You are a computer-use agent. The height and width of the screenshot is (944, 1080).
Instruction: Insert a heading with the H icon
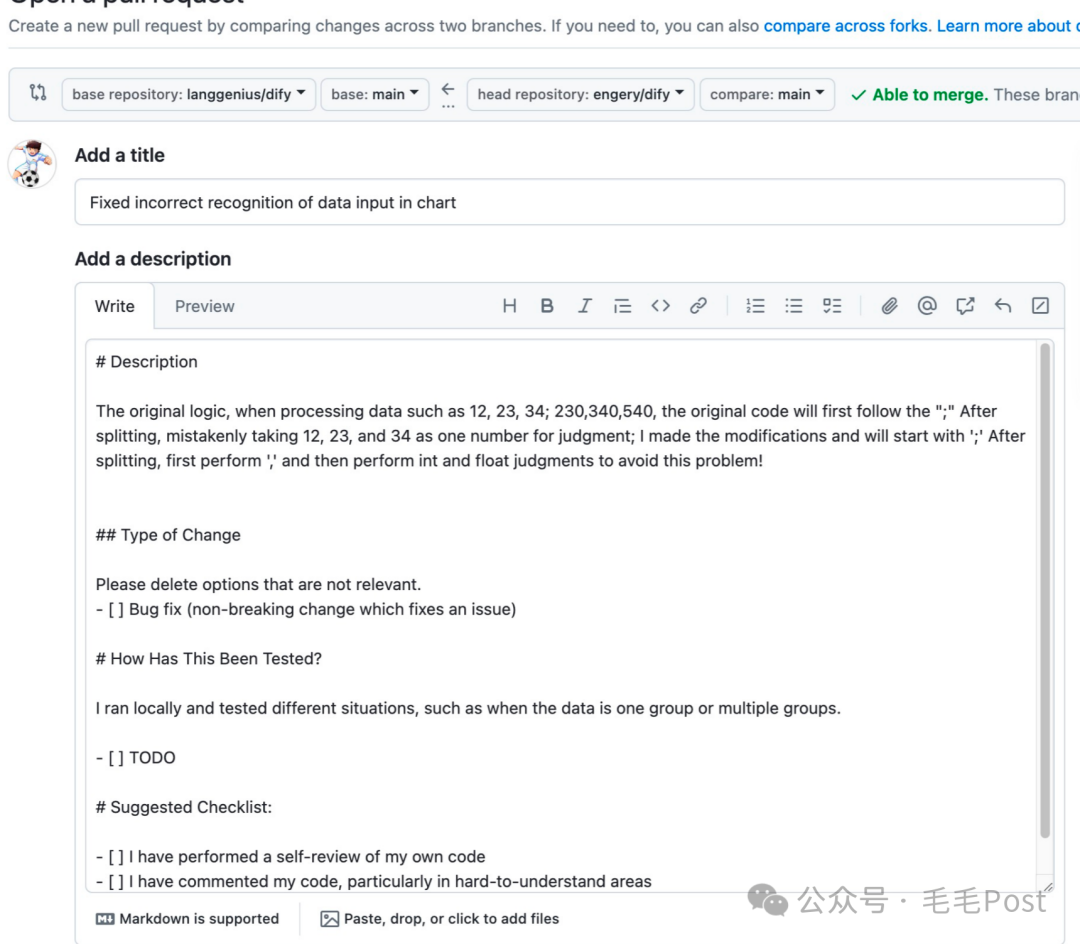pos(509,306)
